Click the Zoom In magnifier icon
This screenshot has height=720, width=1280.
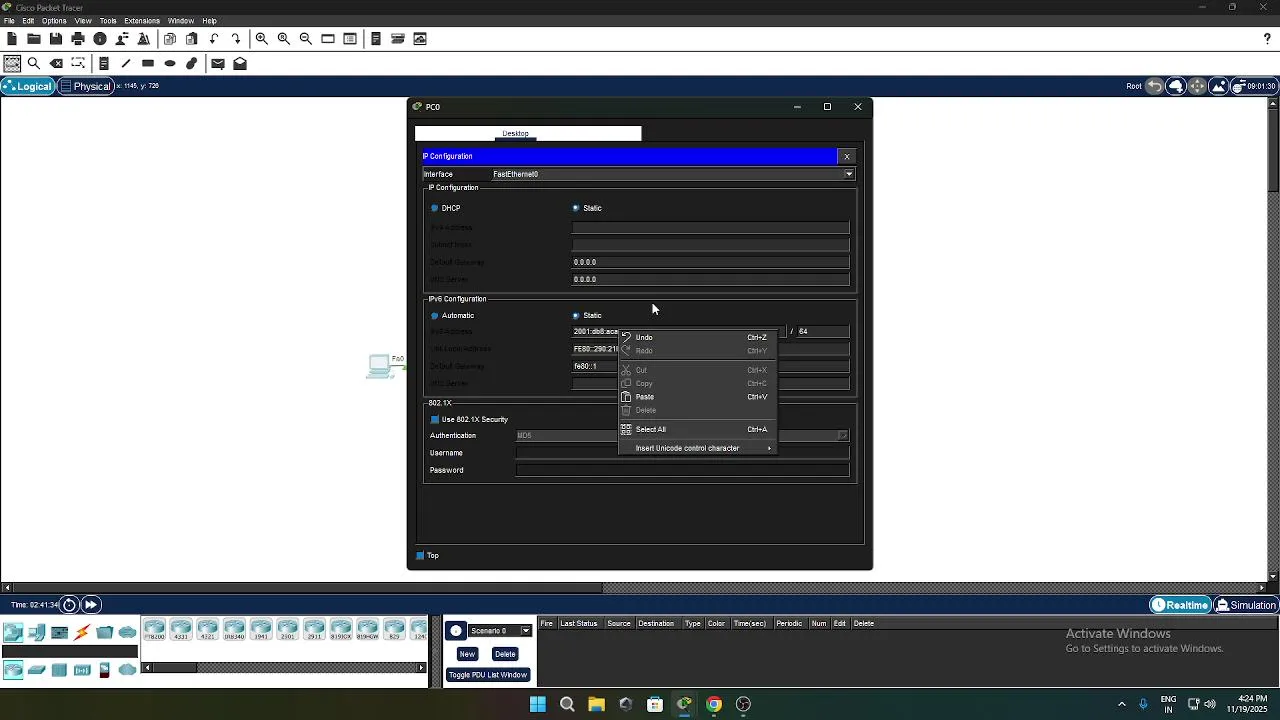click(262, 39)
